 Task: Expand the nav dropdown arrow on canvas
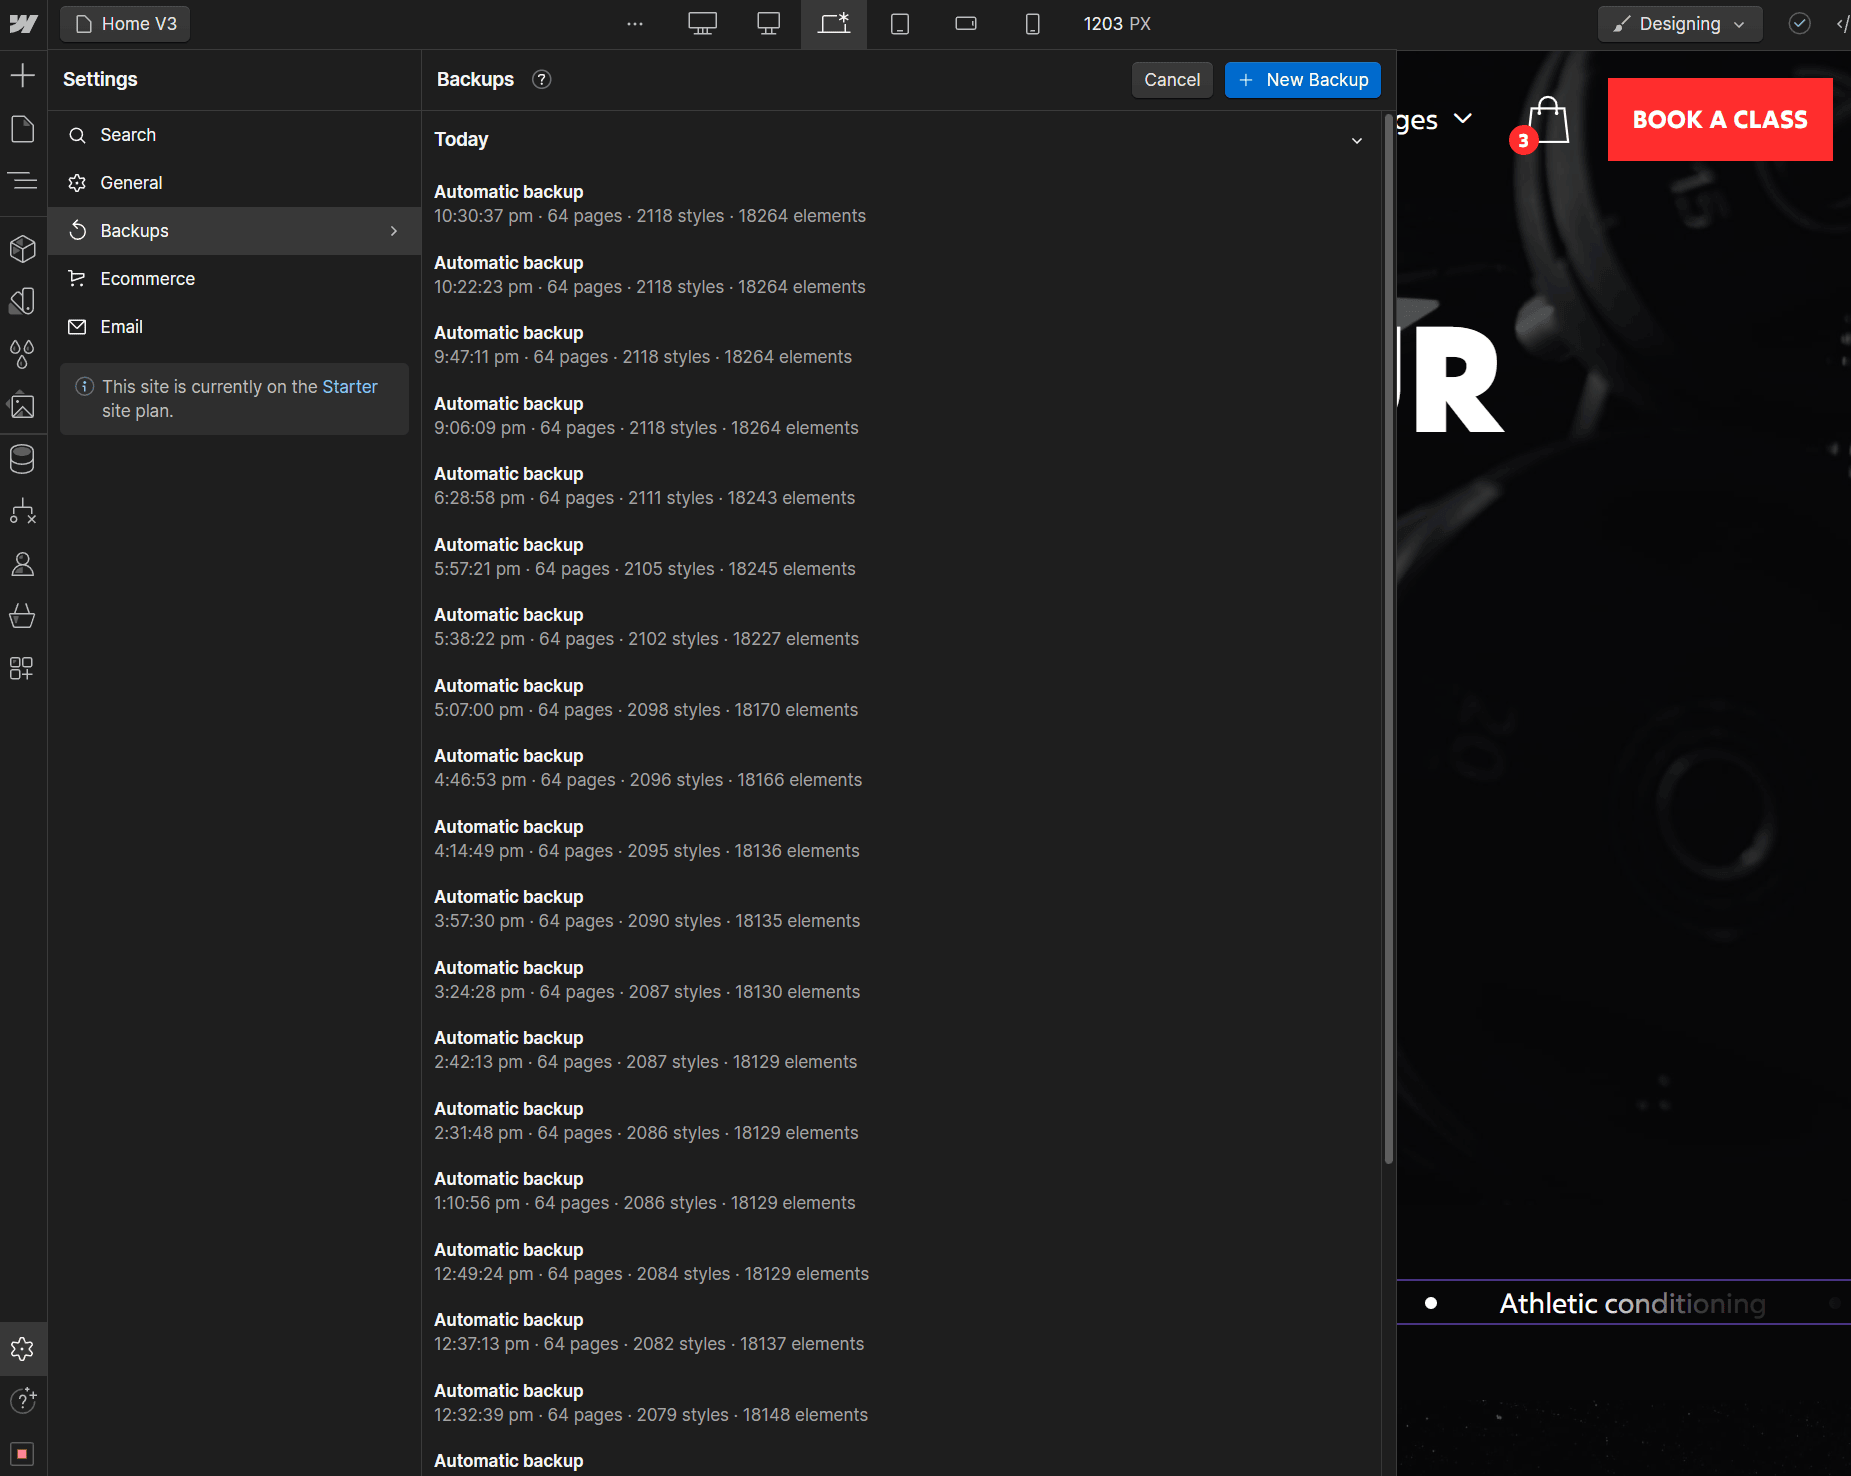pyautogui.click(x=1463, y=119)
